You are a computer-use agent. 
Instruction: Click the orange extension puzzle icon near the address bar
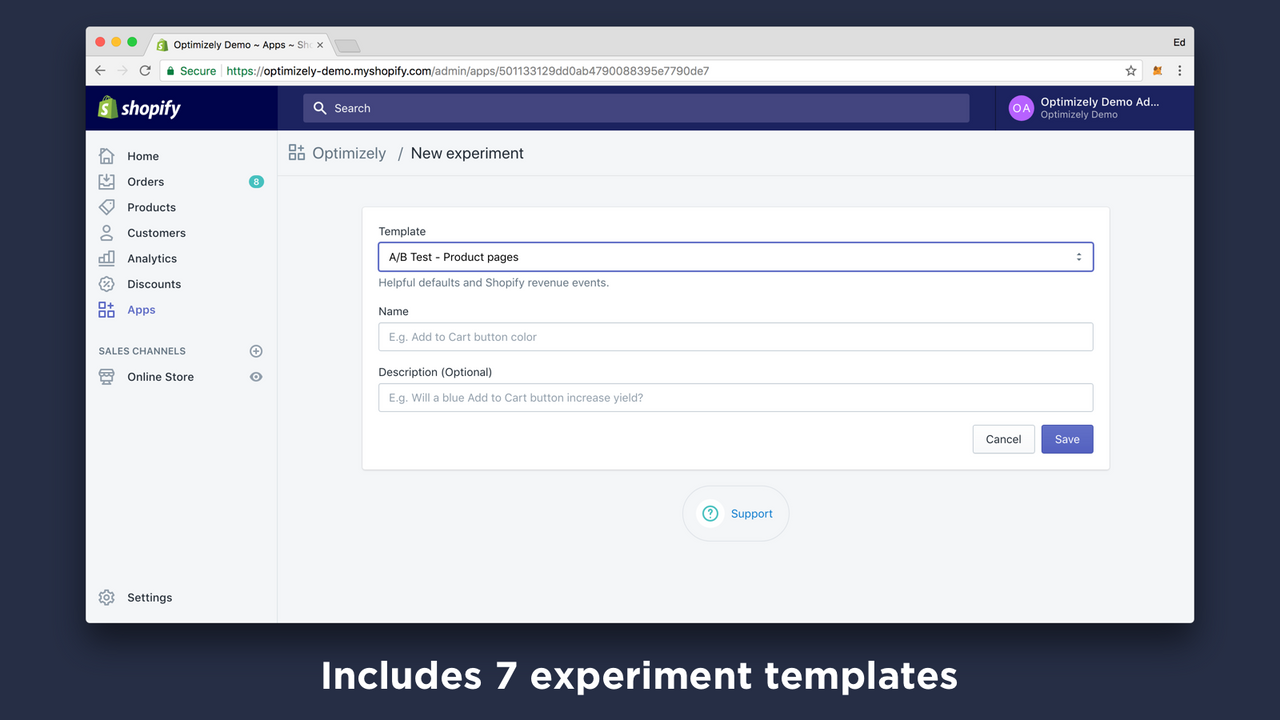[1156, 71]
